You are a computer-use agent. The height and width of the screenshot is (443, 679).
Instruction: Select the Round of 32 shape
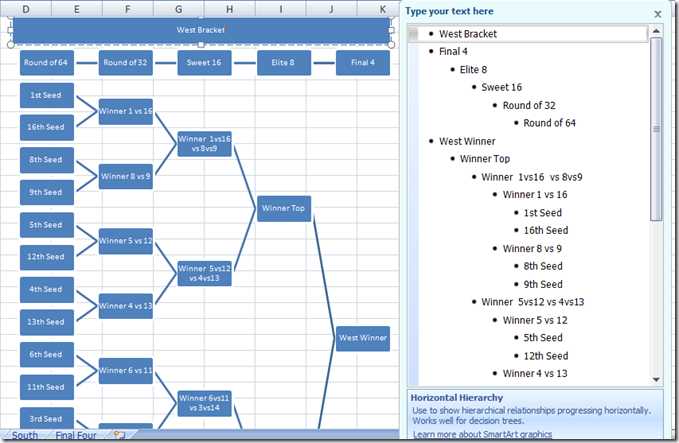tap(126, 62)
